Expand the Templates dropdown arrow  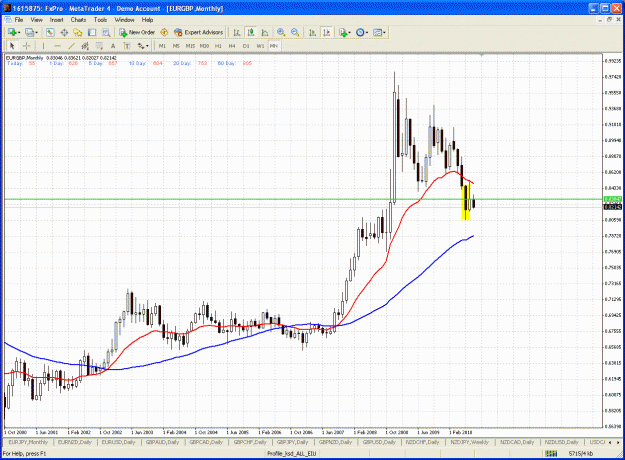[384, 33]
